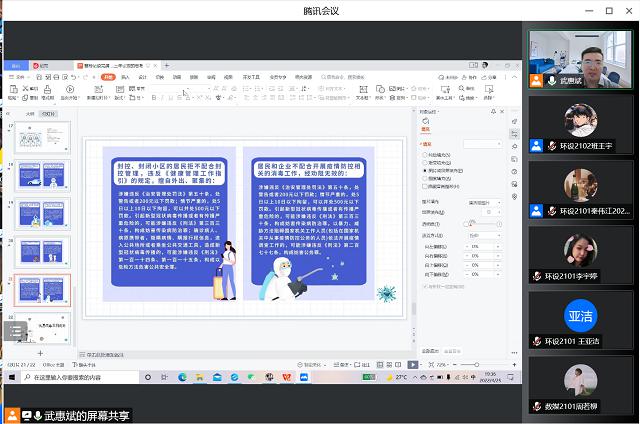Select slide 20 thumbnail
The height and width of the screenshot is (424, 640).
pyautogui.click(x=42, y=252)
